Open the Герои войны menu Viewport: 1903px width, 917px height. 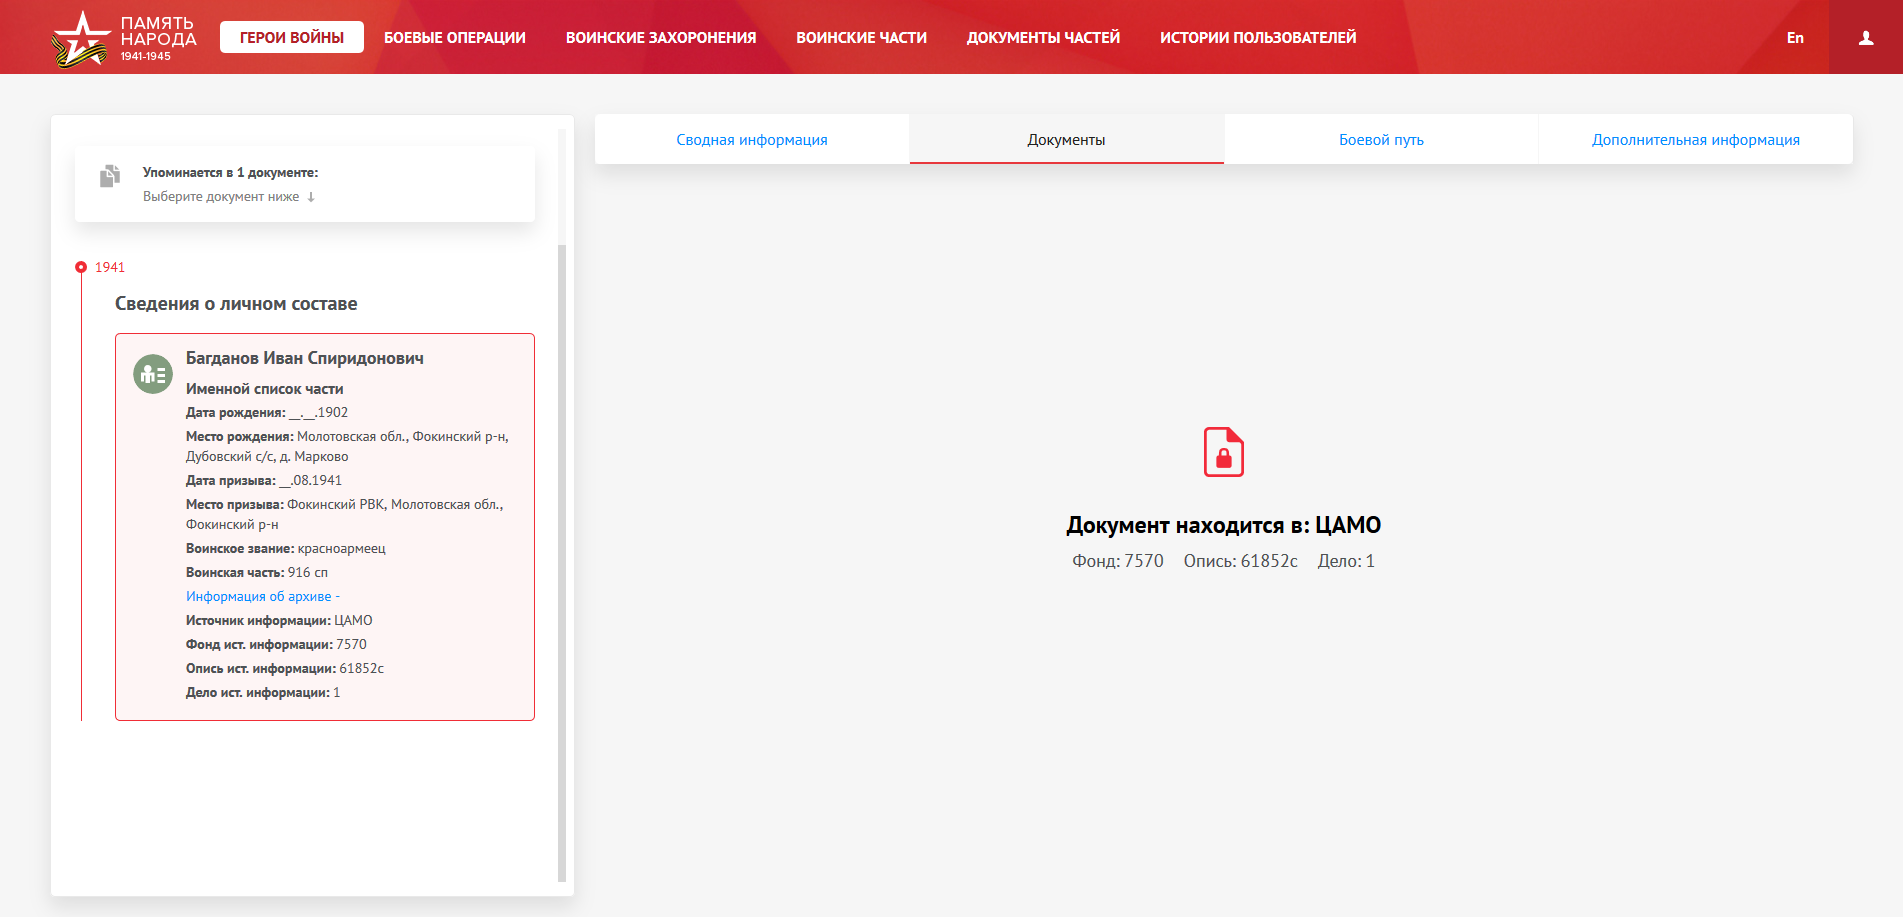[x=292, y=37]
